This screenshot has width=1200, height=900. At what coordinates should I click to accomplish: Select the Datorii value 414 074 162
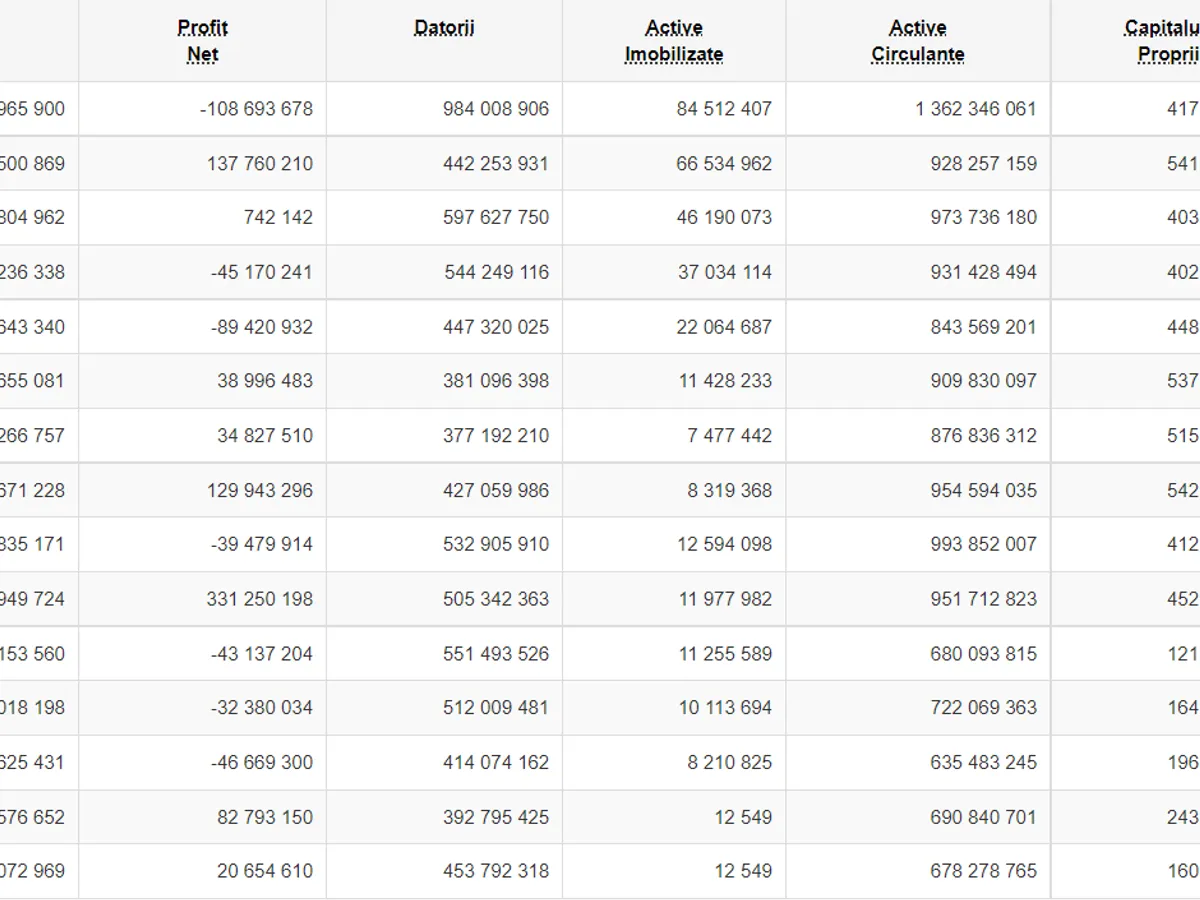tap(496, 763)
